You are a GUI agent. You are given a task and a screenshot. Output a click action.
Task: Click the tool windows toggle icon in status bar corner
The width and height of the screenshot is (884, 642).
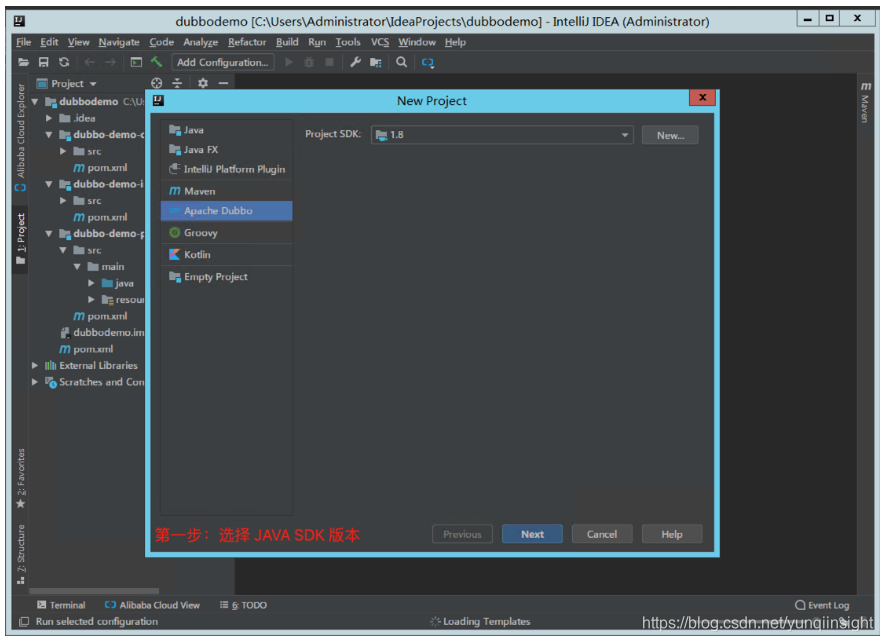pyautogui.click(x=24, y=622)
